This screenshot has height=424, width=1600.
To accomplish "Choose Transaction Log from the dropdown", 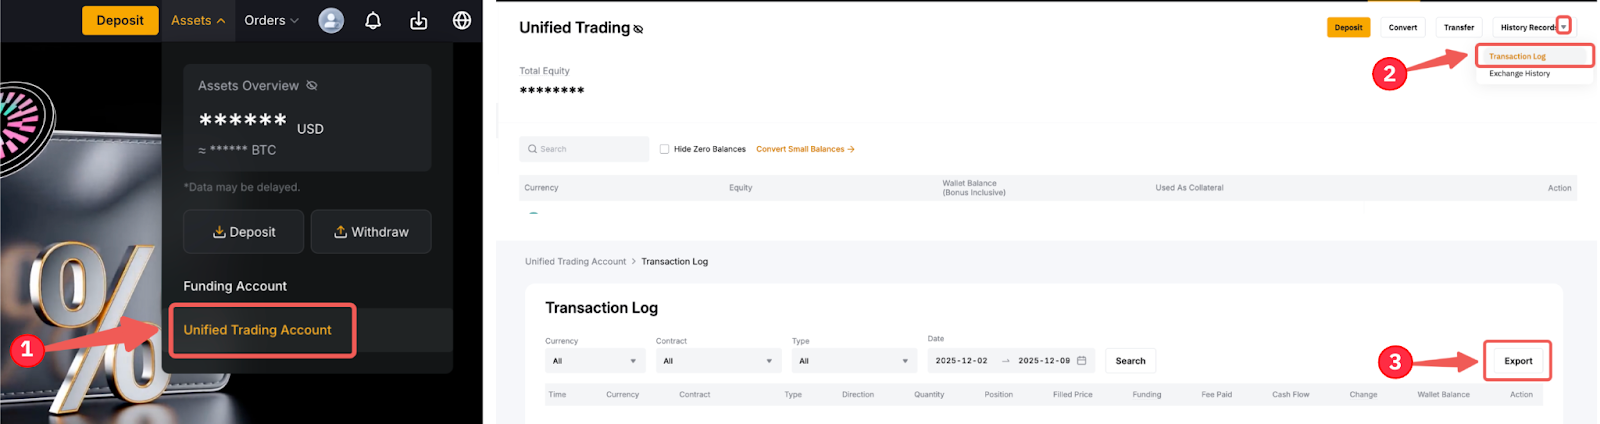I will (1517, 56).
